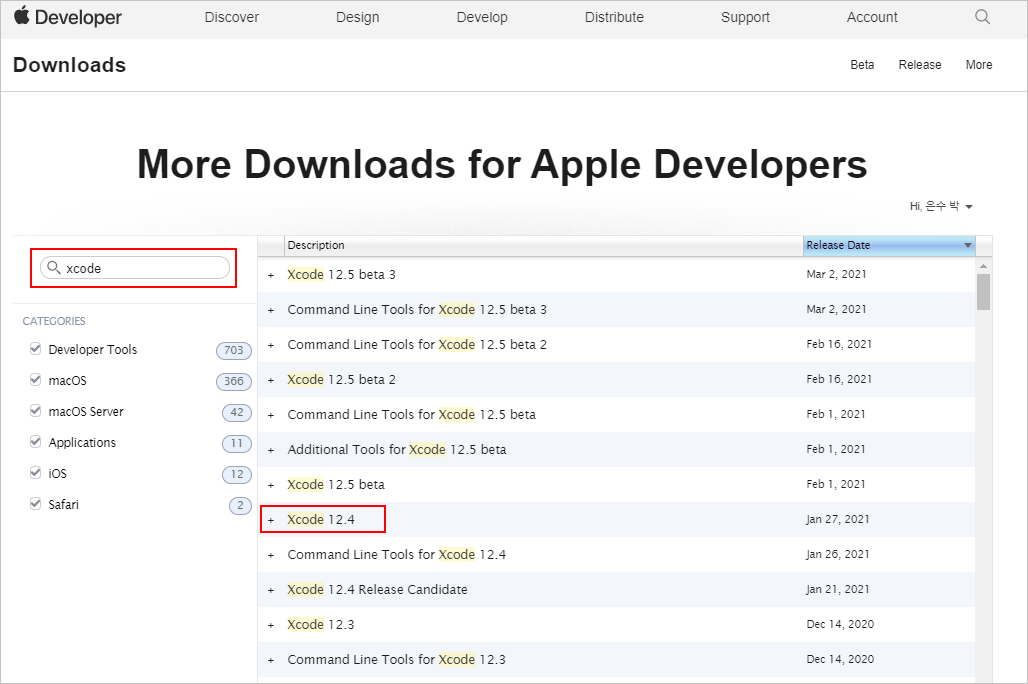
Task: Toggle the Safari category checkbox
Action: (x=35, y=504)
